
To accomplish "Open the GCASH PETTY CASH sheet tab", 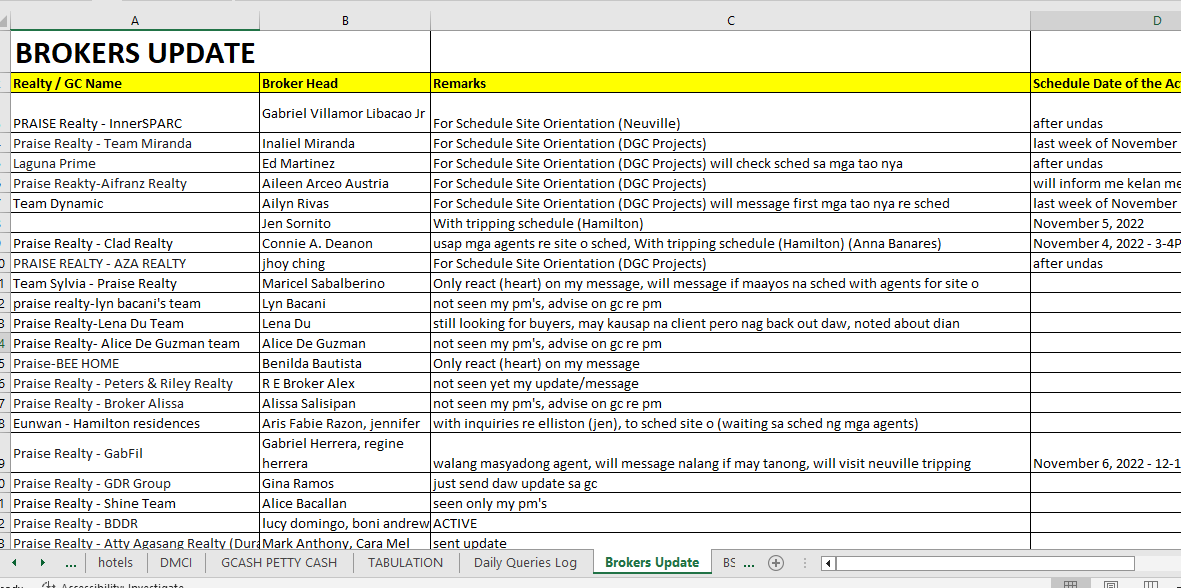I will coord(279,562).
